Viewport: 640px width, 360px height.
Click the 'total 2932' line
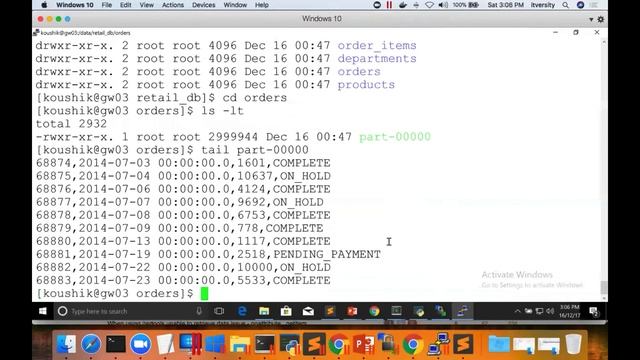click(71, 124)
